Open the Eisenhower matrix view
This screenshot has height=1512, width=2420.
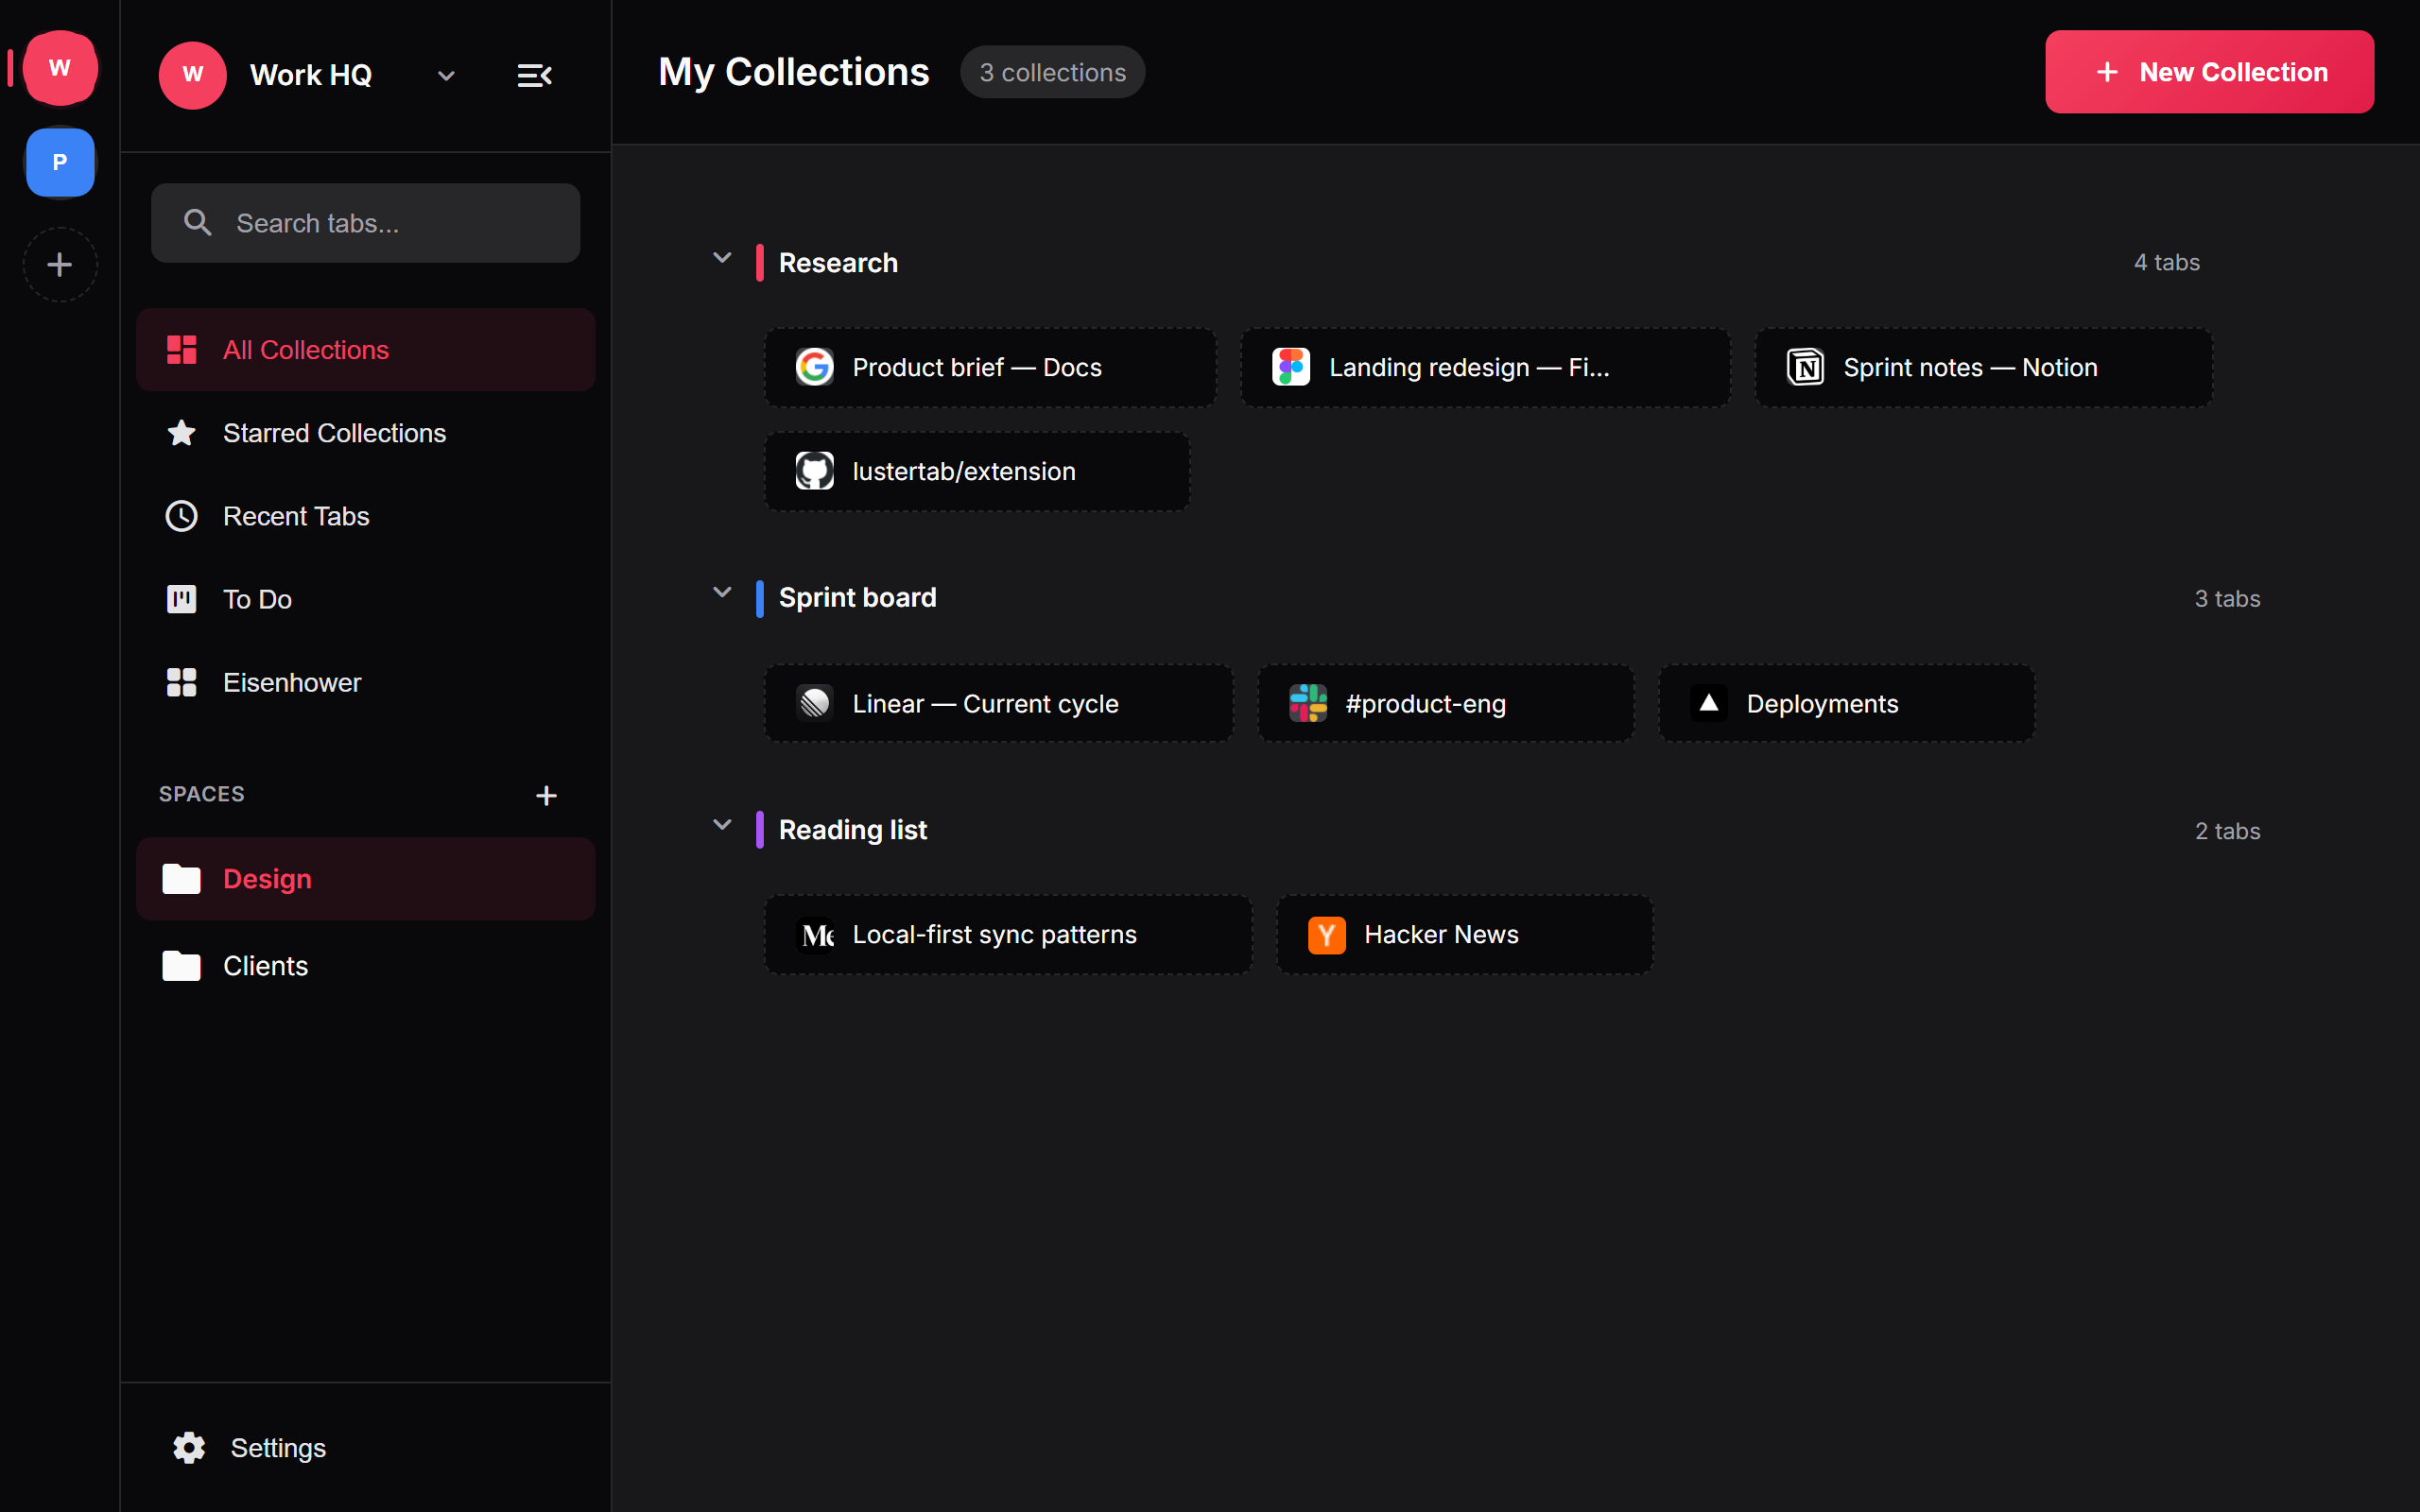[x=365, y=682]
